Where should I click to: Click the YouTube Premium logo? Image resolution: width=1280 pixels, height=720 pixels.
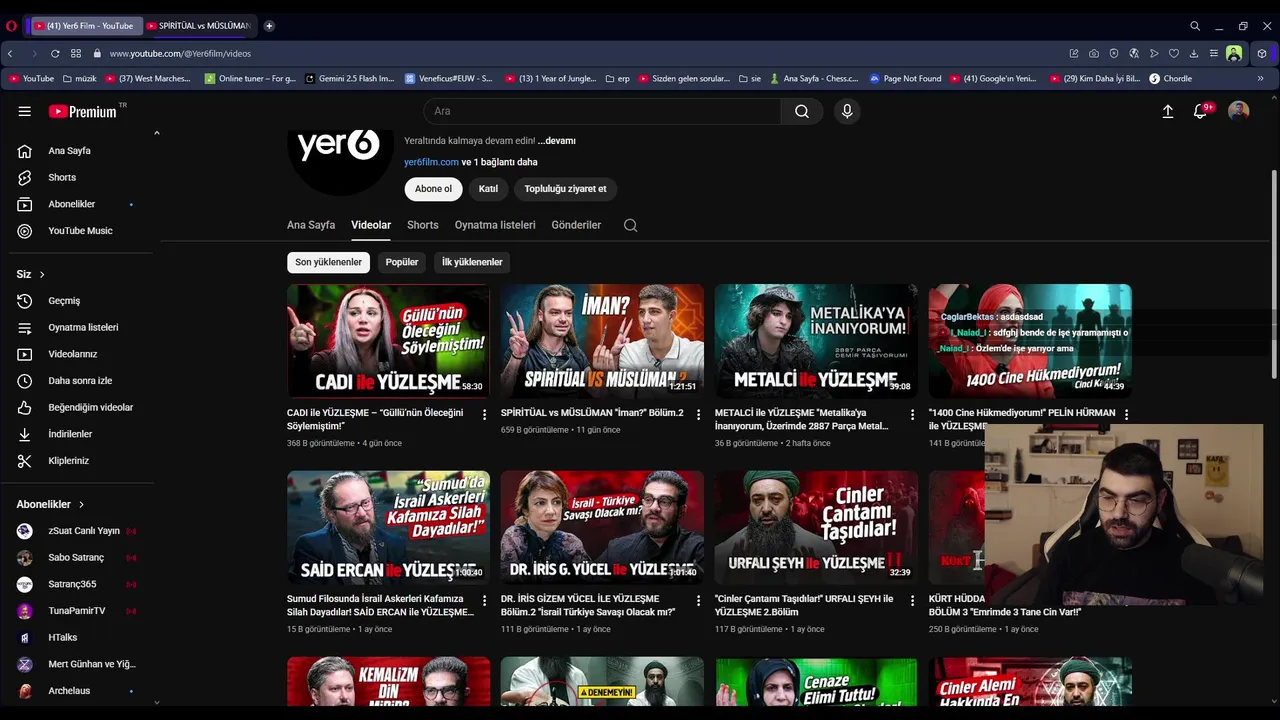83,111
